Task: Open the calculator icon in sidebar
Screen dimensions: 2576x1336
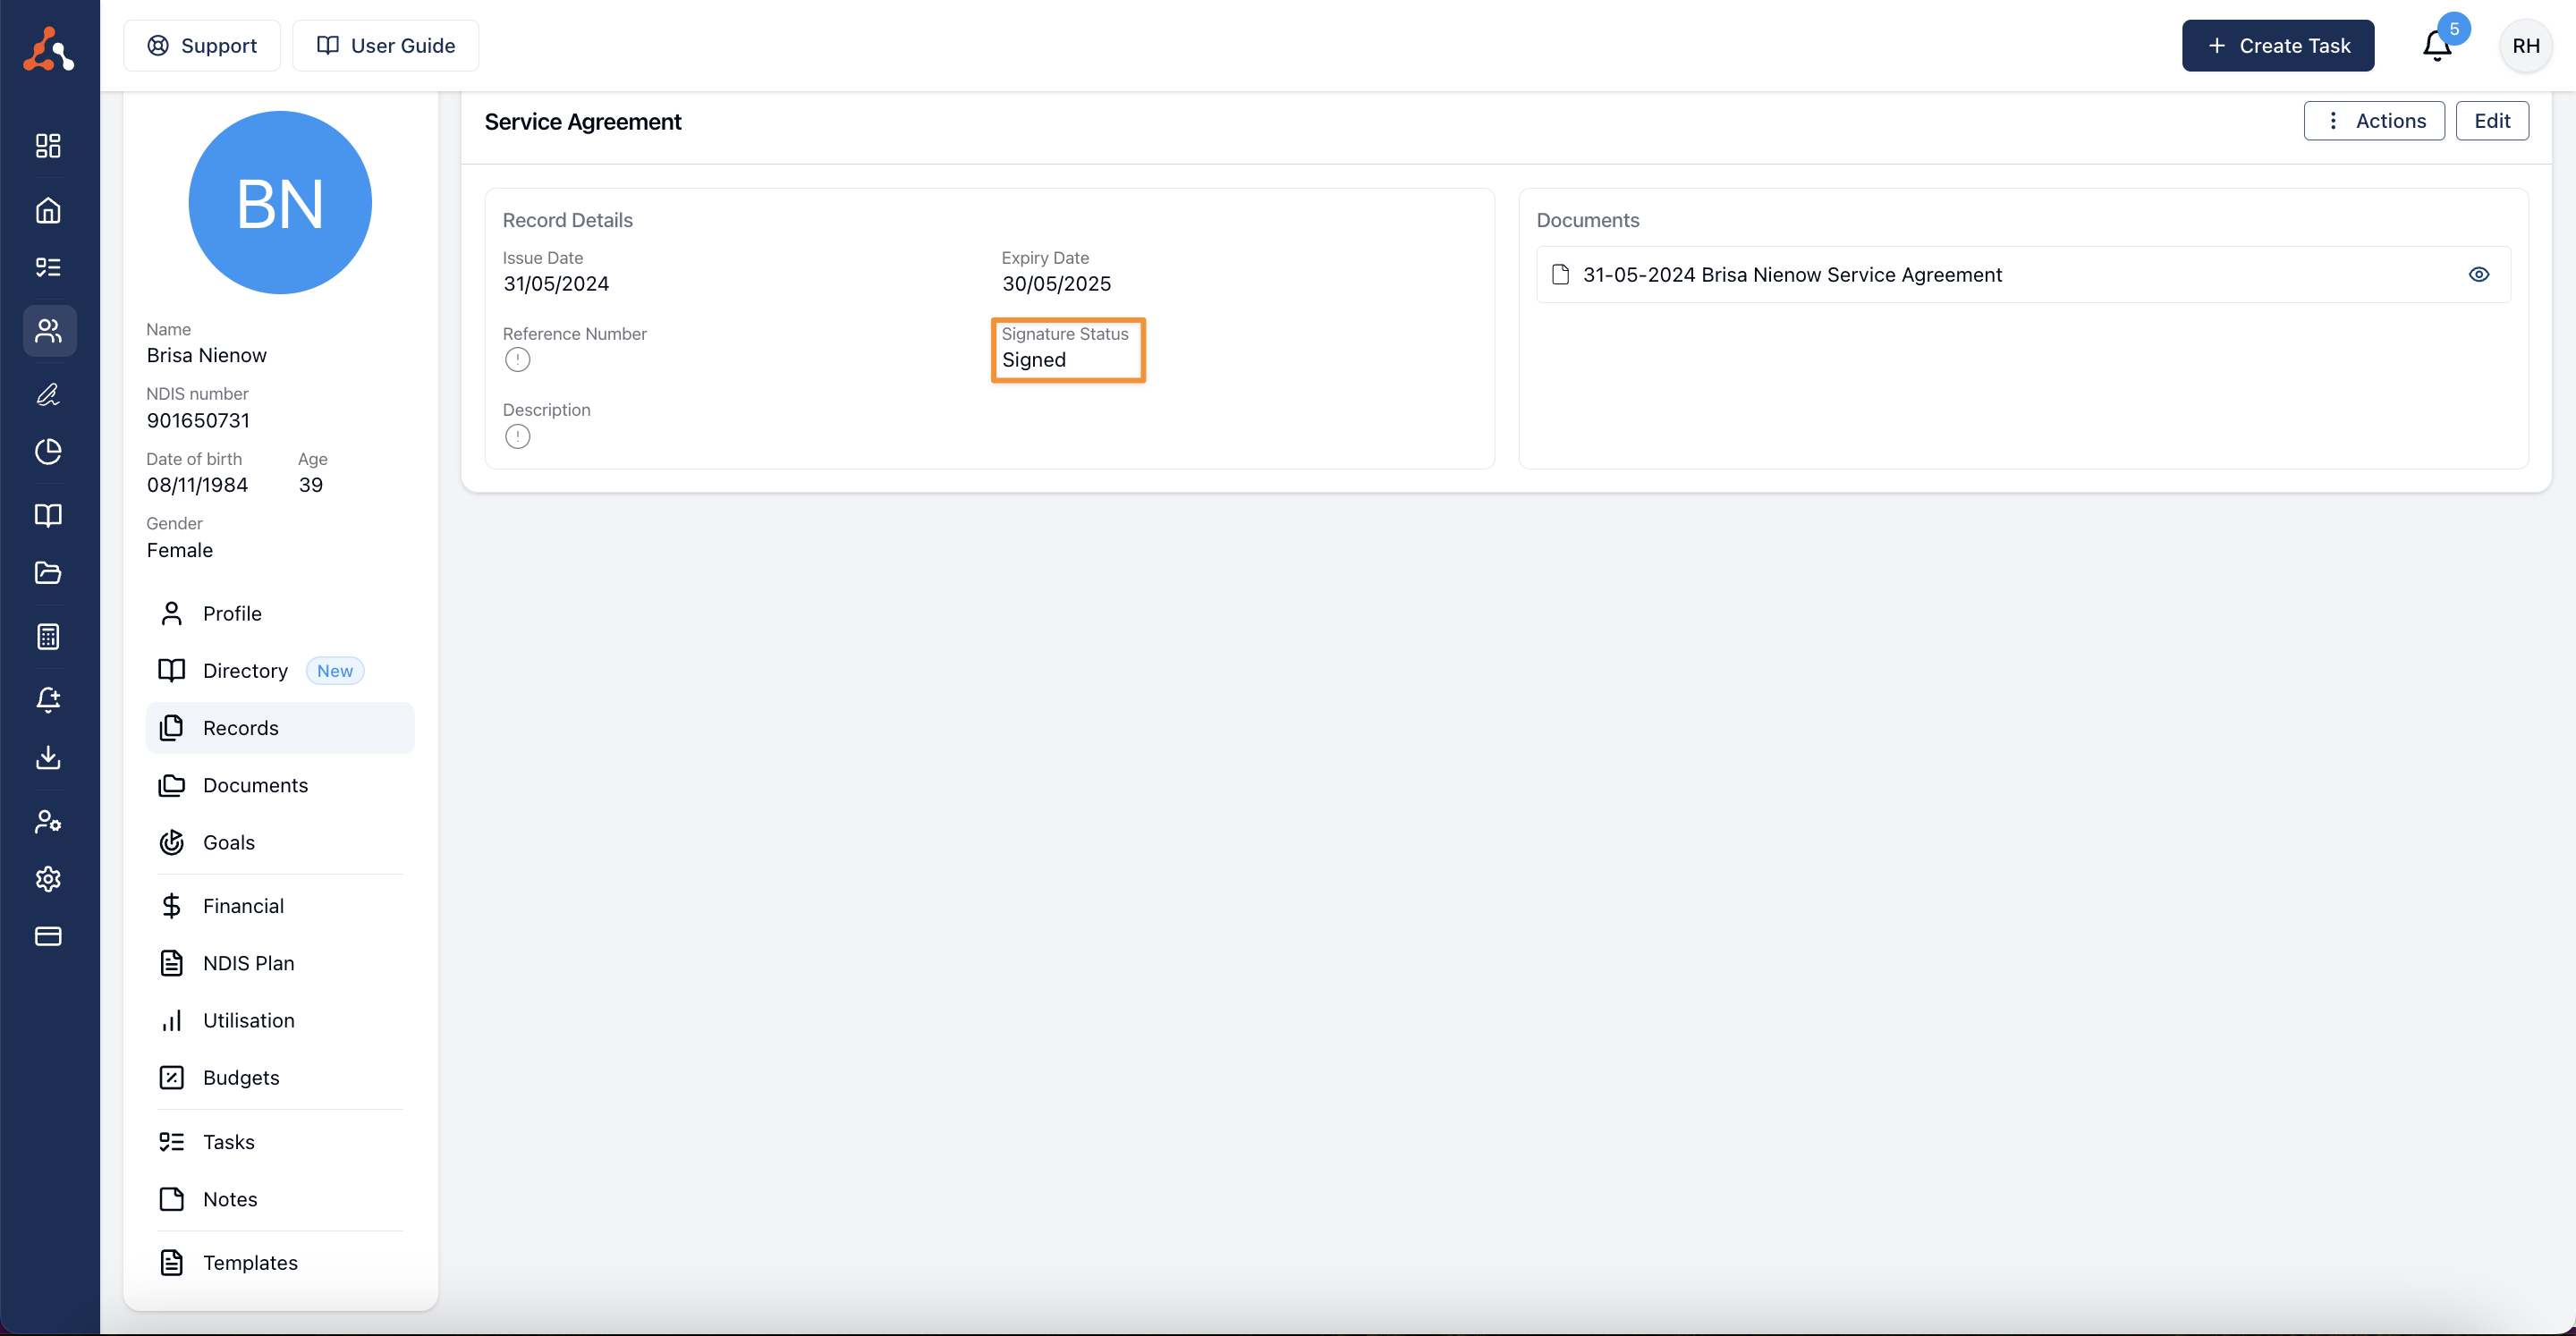Action: click(48, 637)
